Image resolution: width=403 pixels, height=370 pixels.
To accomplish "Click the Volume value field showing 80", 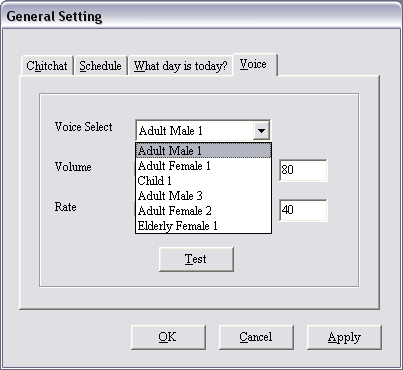I will (x=303, y=170).
